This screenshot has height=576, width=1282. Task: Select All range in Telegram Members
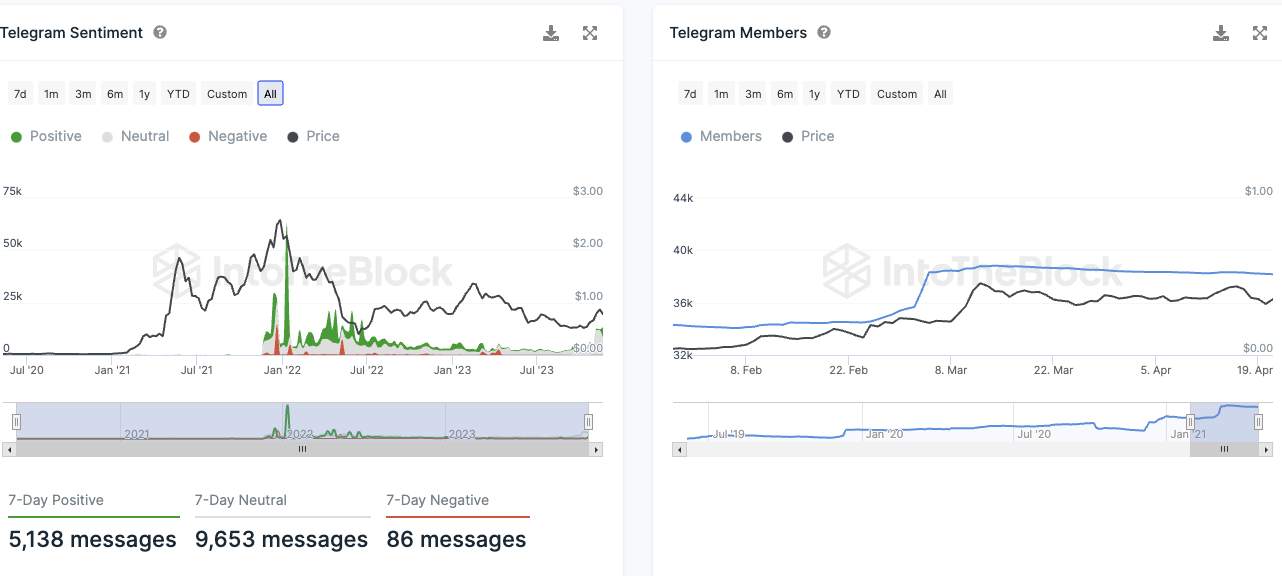click(940, 94)
